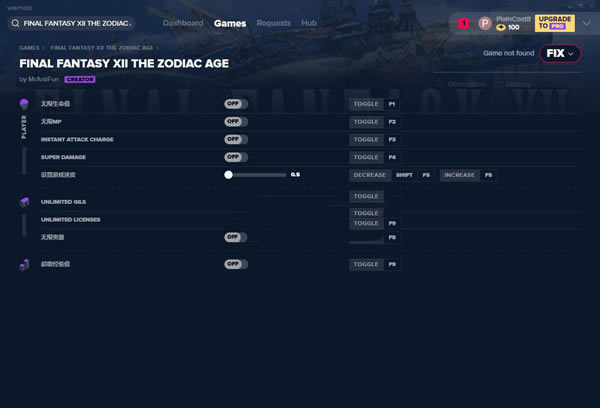600x408 pixels.
Task: Click the UNLIMITED LICENSES label
Action: click(x=71, y=219)
